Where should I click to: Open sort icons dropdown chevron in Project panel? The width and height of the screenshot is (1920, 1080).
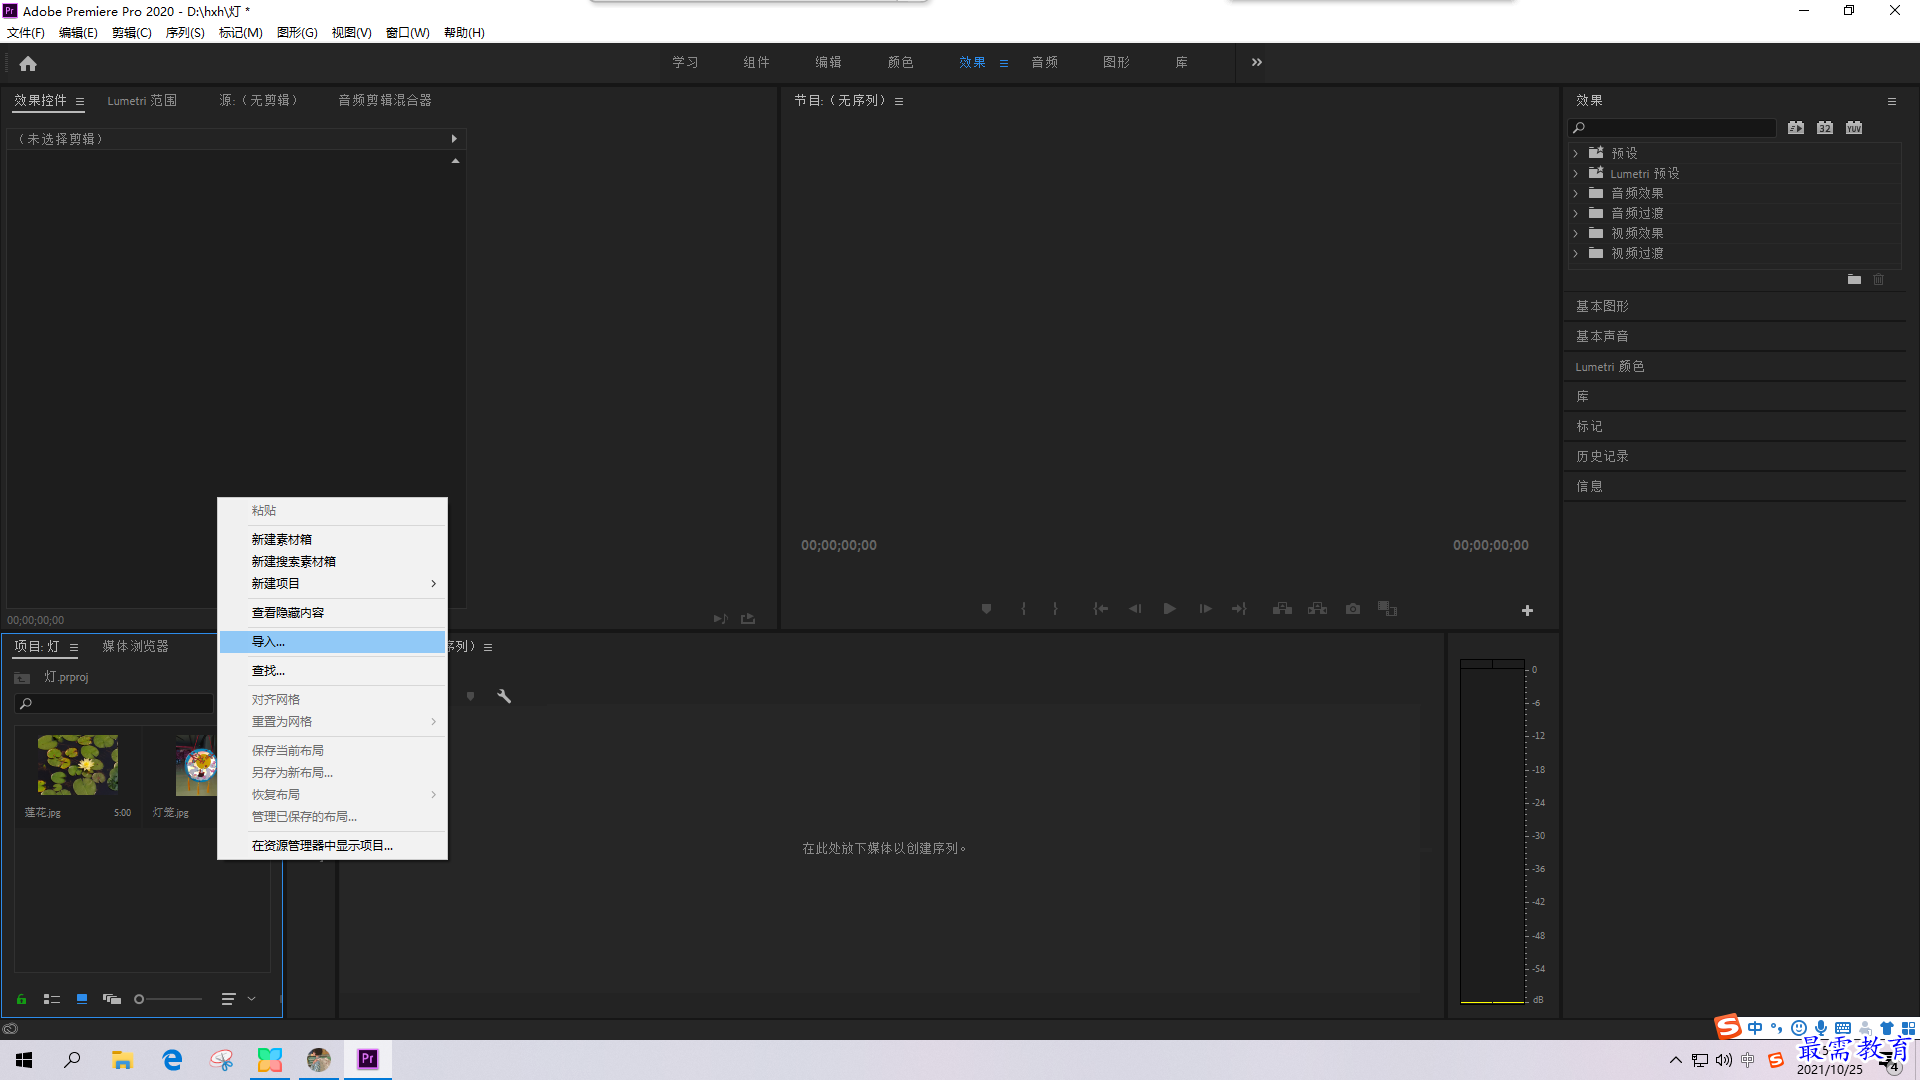pos(251,999)
